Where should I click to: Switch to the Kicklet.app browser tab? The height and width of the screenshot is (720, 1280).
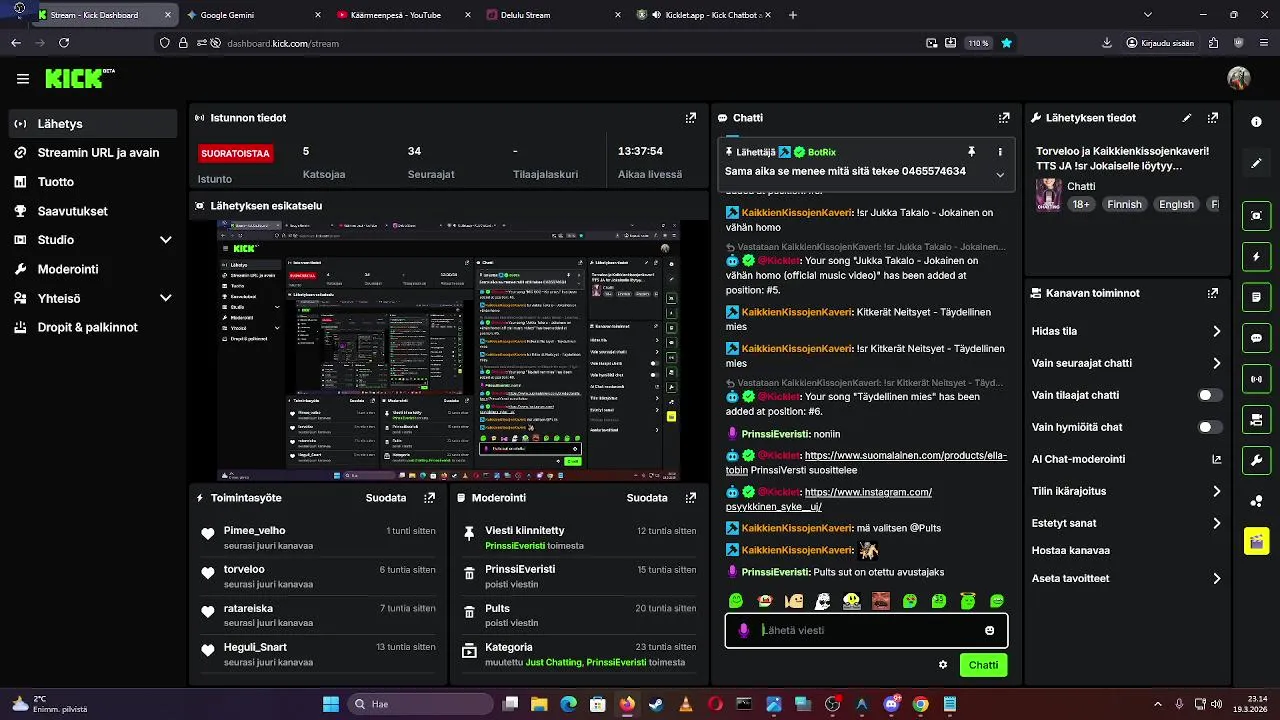704,15
